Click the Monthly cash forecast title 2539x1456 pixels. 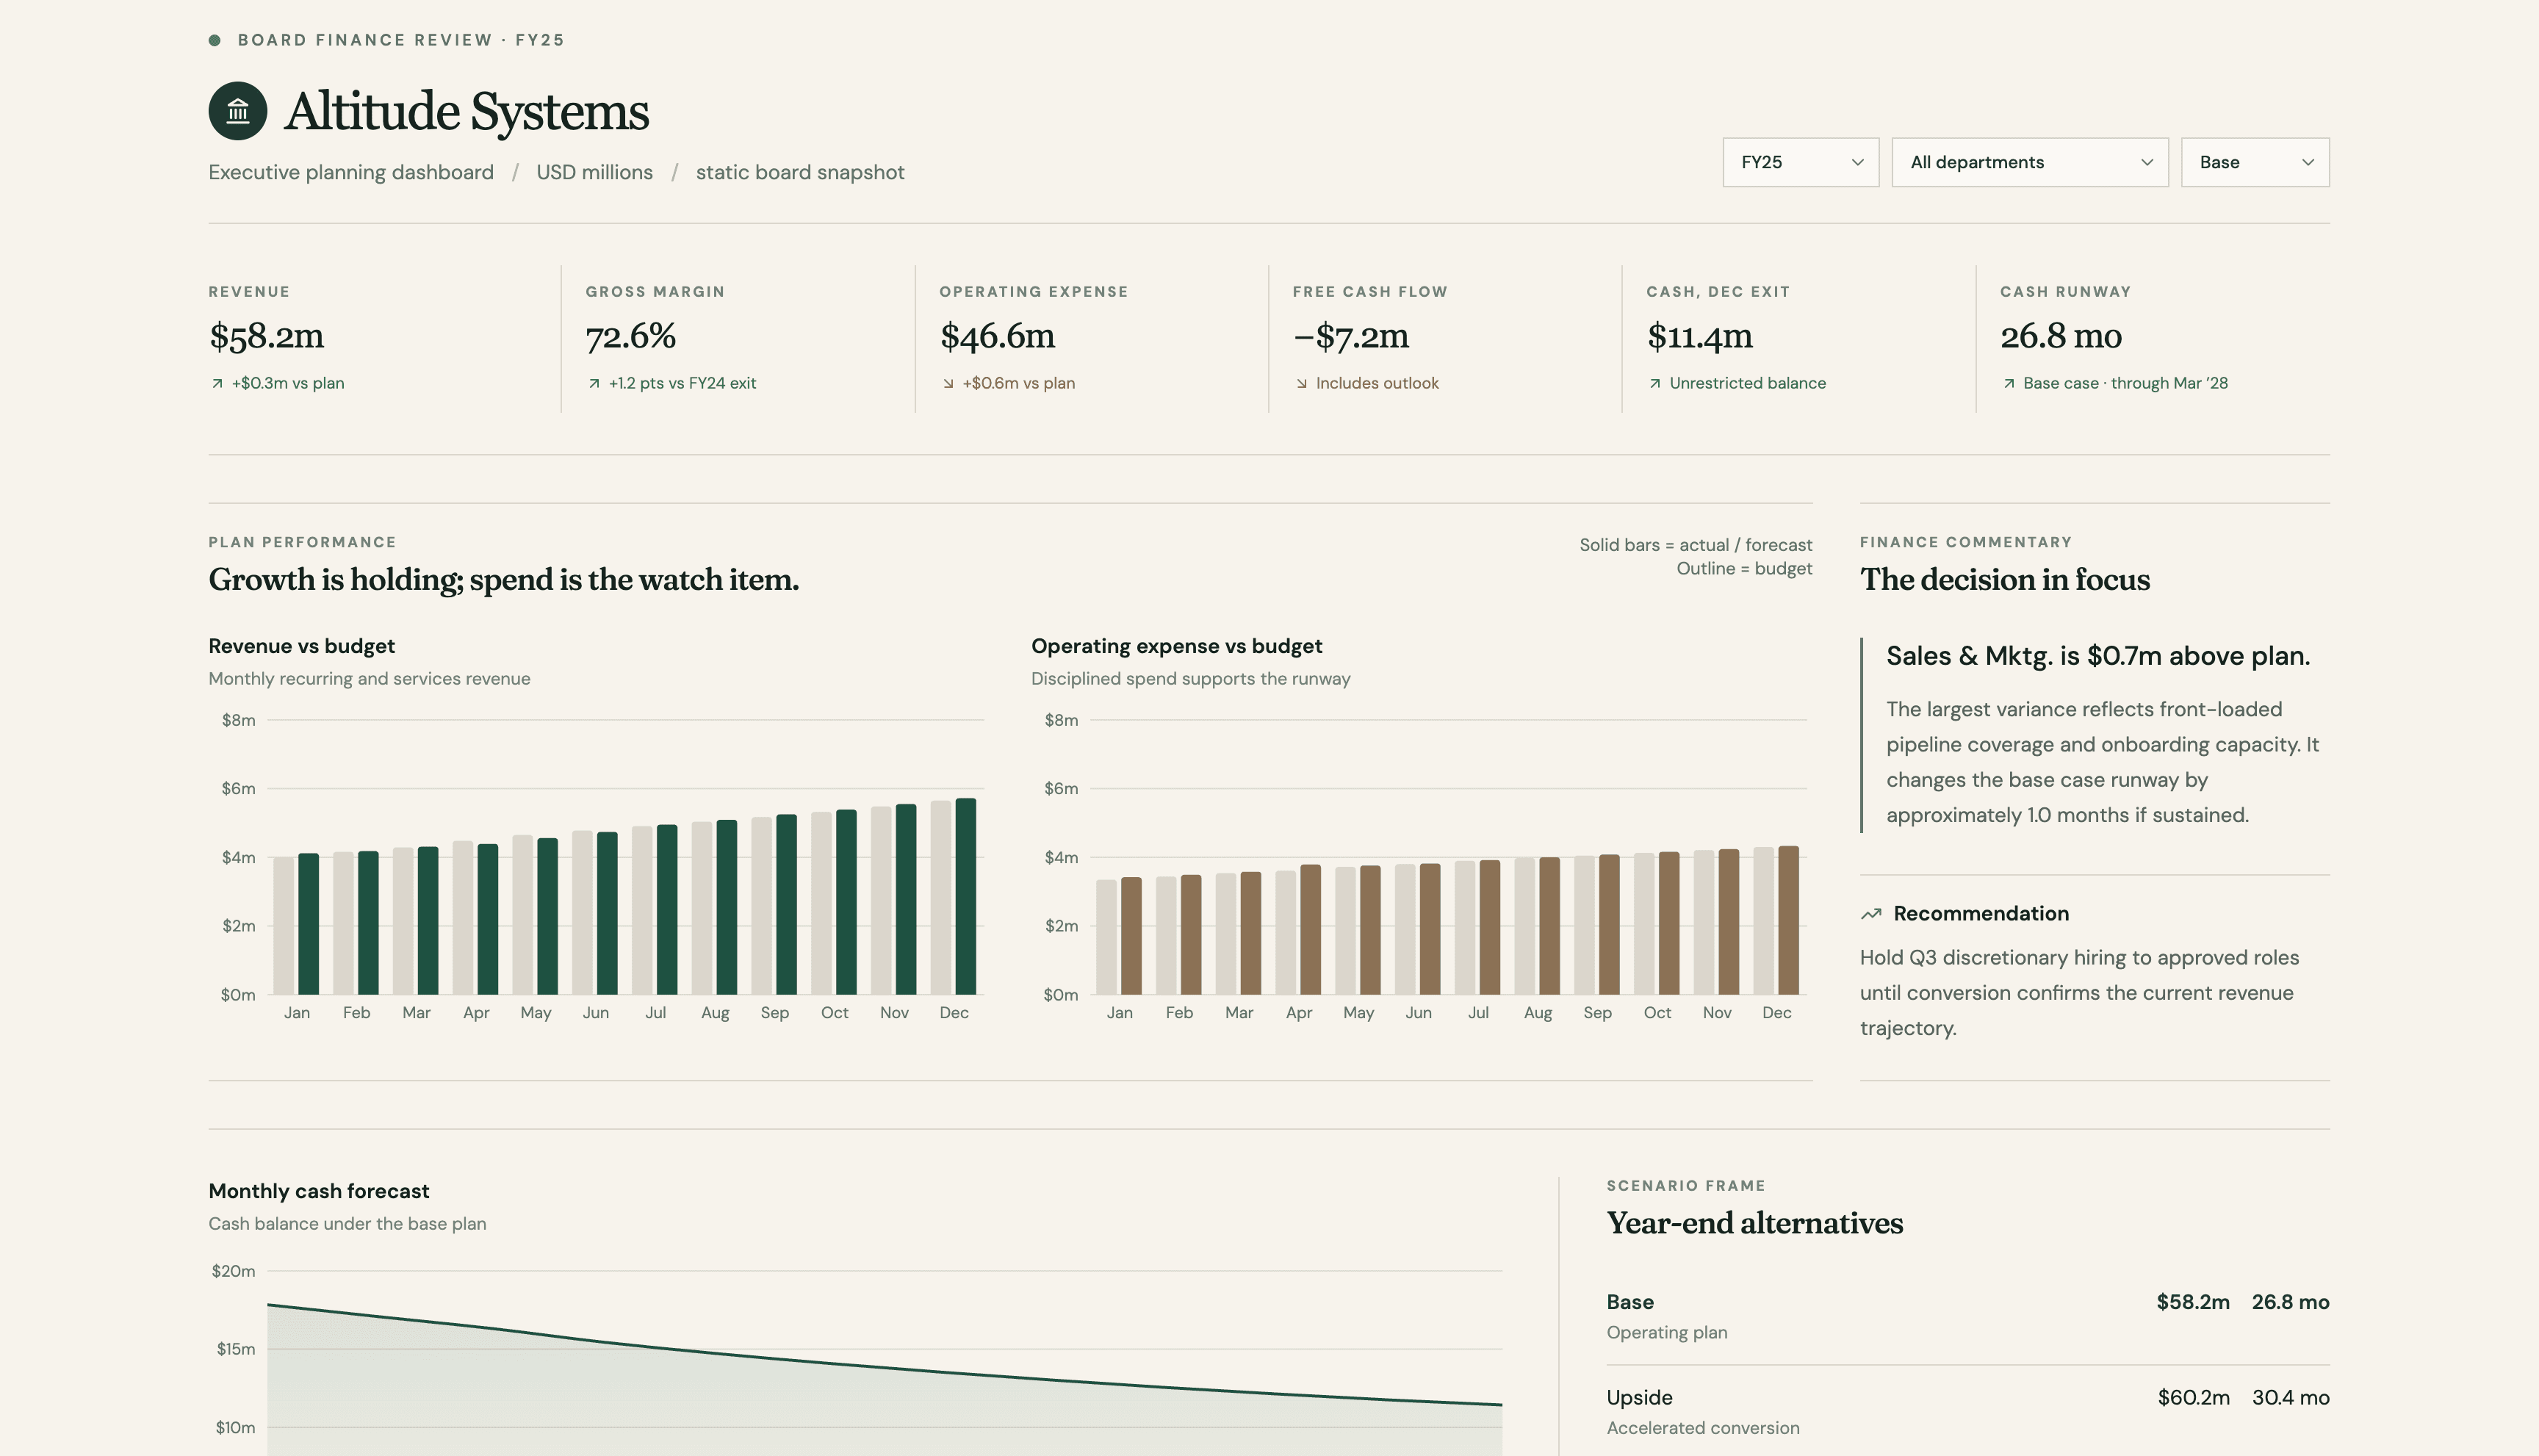[318, 1191]
